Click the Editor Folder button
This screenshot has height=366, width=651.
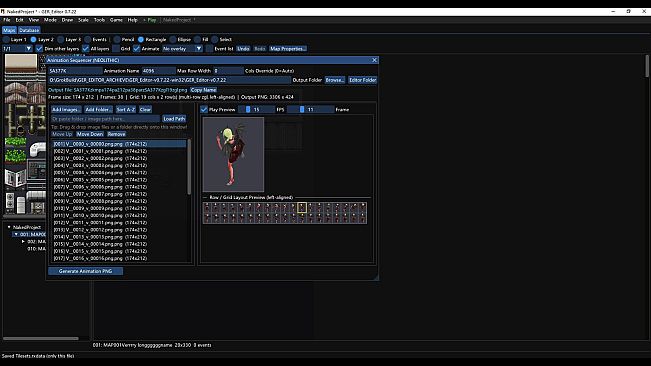coord(362,80)
